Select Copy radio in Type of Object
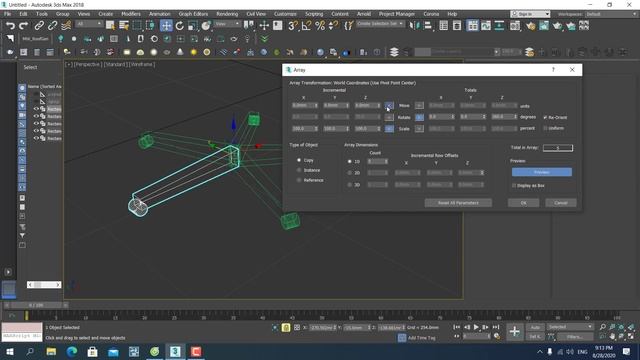The height and width of the screenshot is (360, 640). pyautogui.click(x=299, y=160)
